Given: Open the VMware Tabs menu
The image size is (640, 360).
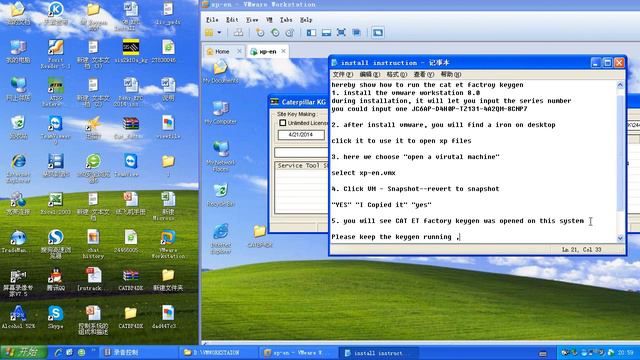Looking at the screenshot, I should 286,20.
